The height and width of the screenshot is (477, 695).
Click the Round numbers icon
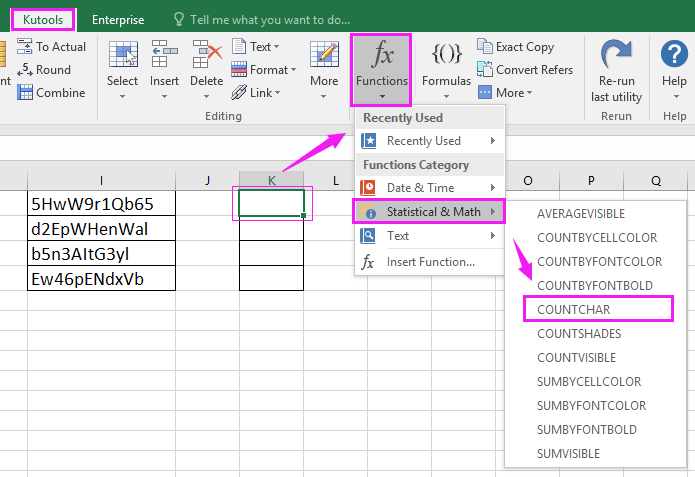coord(24,70)
